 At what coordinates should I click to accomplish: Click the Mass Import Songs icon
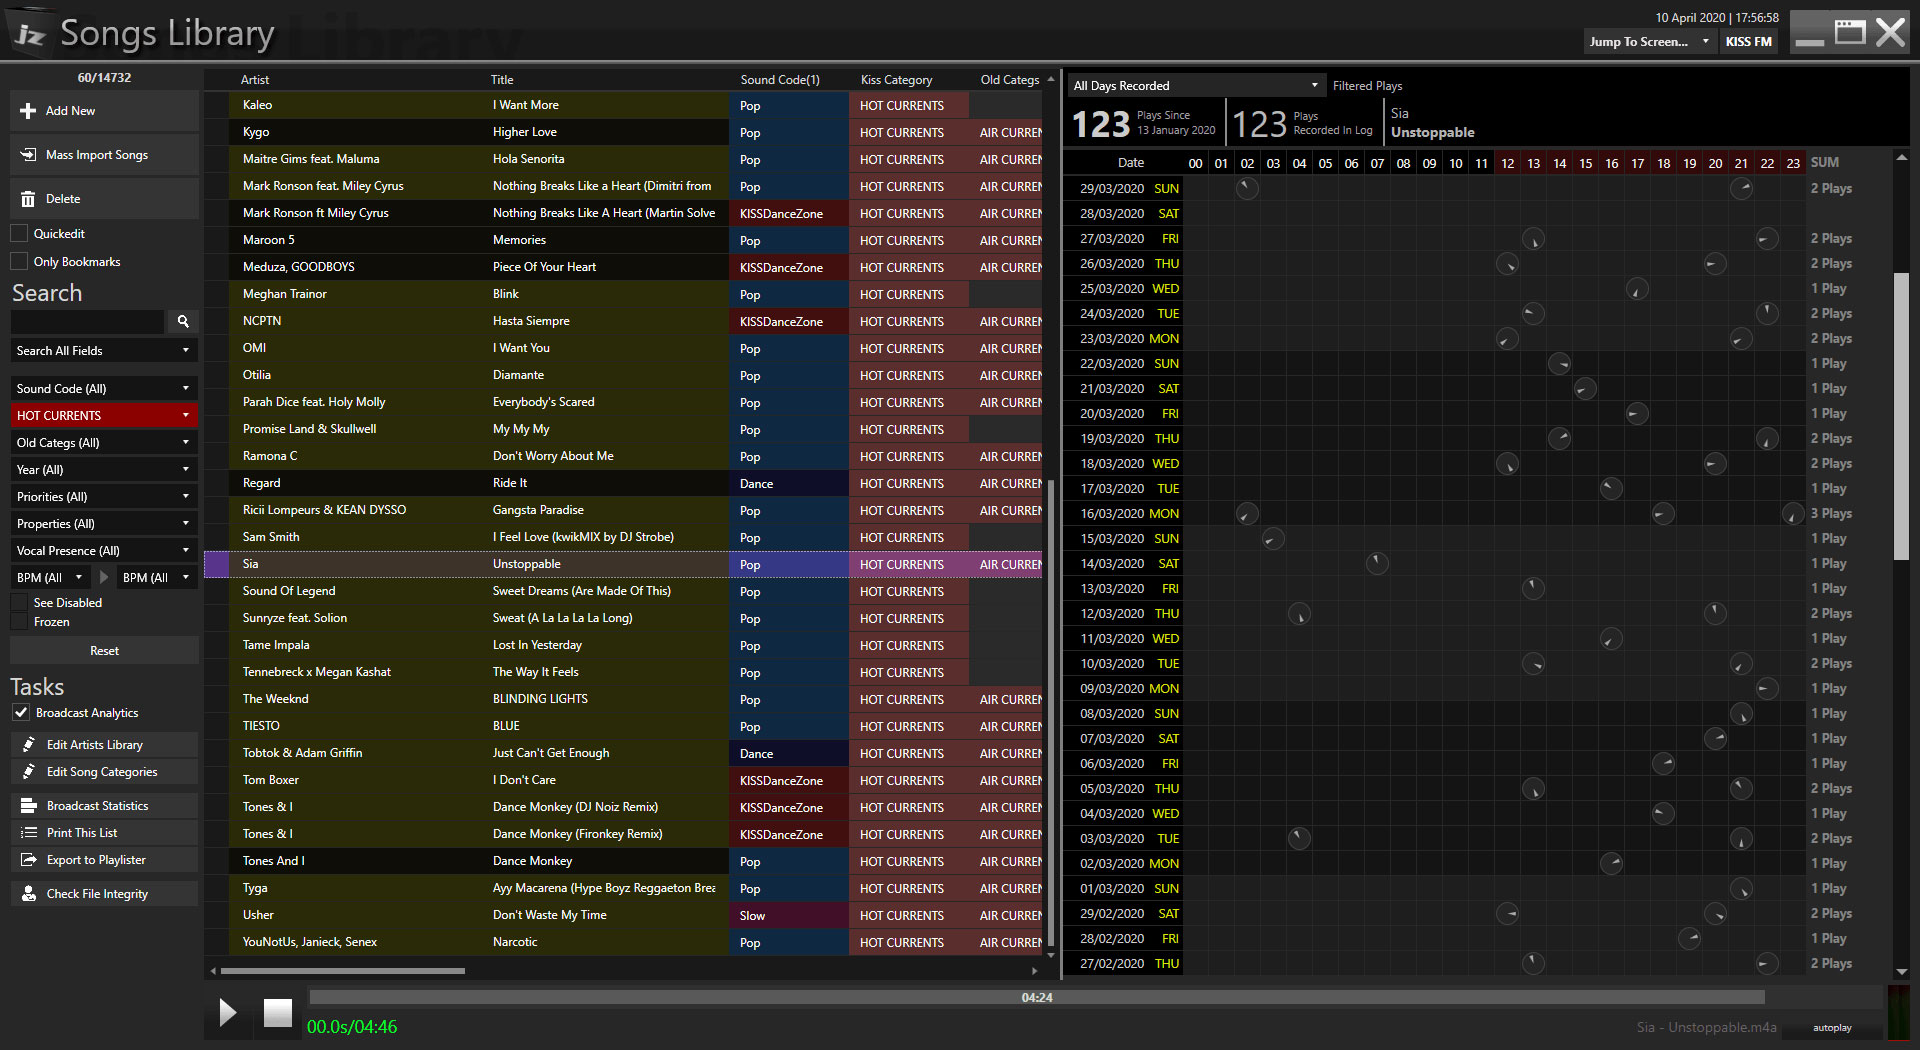(28, 155)
